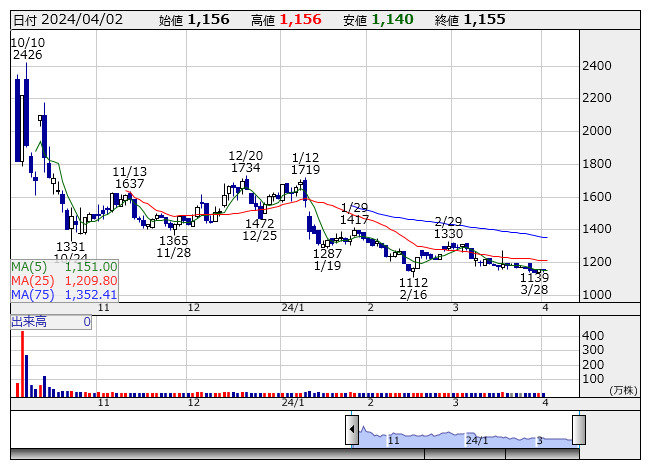
Task: Click the 2/16 1112 low label
Action: [x=412, y=289]
